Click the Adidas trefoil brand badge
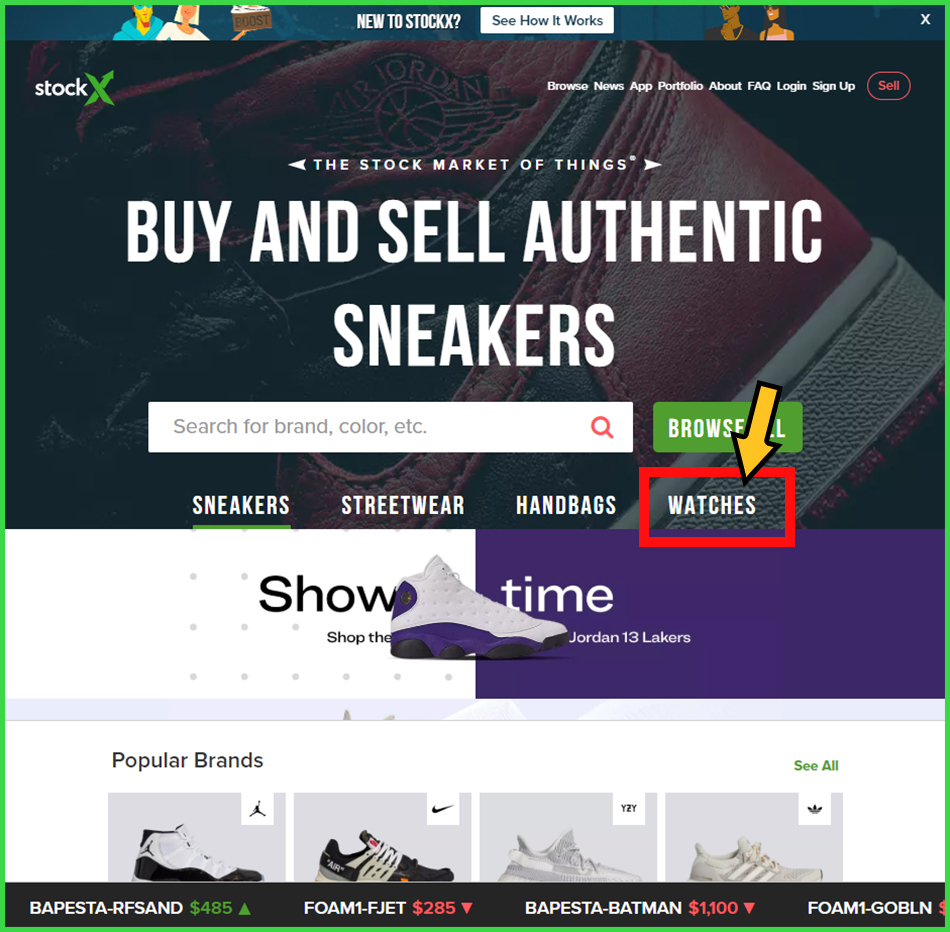This screenshot has width=950, height=932. coord(814,808)
